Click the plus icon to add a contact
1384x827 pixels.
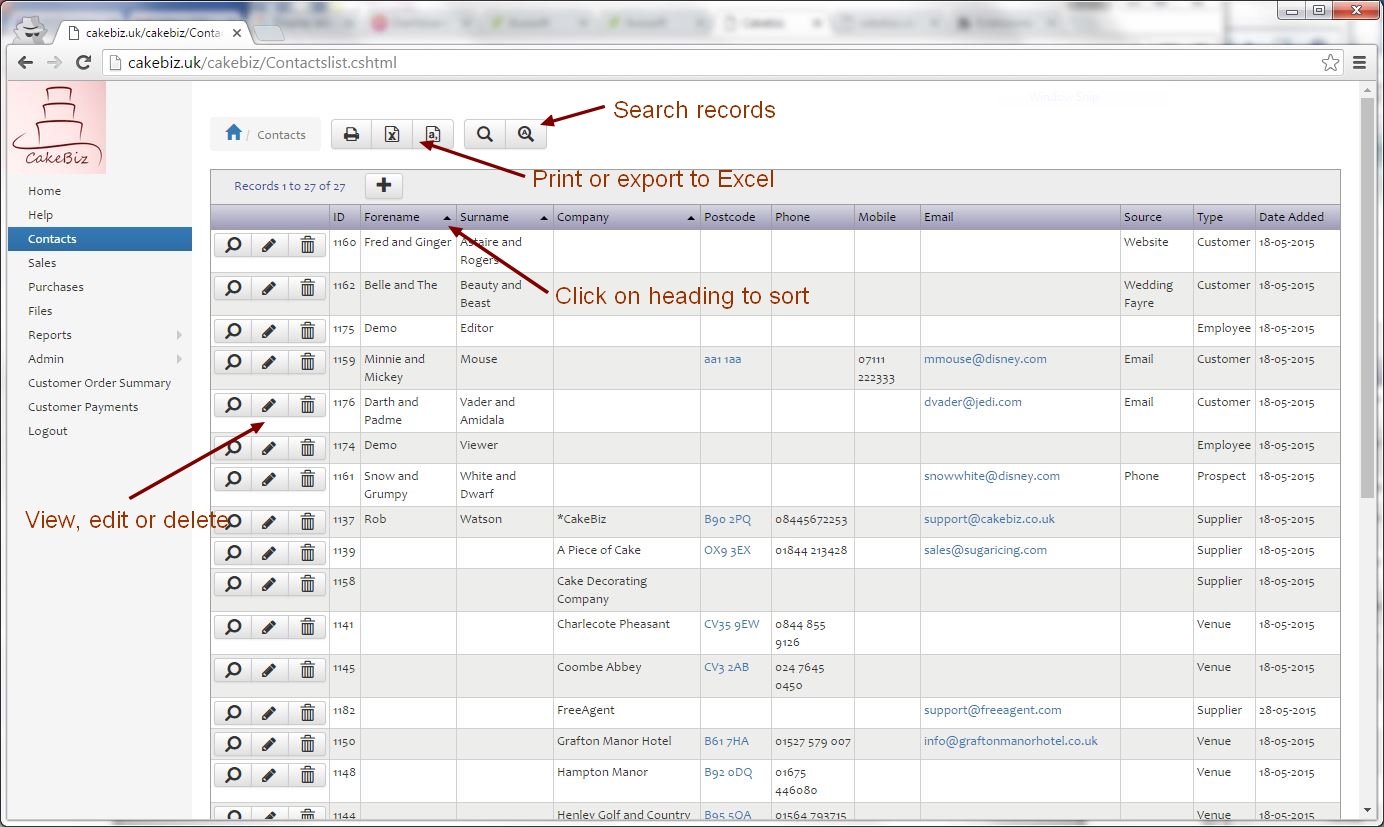pos(383,185)
